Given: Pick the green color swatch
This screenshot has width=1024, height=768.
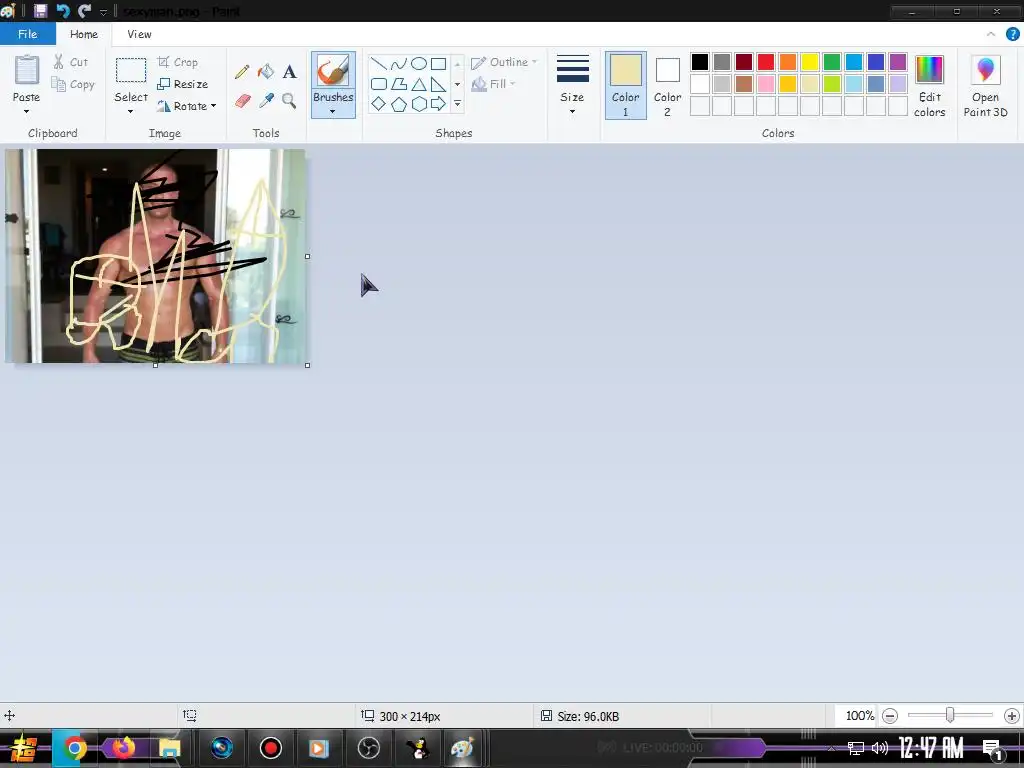Looking at the screenshot, I should tap(831, 62).
